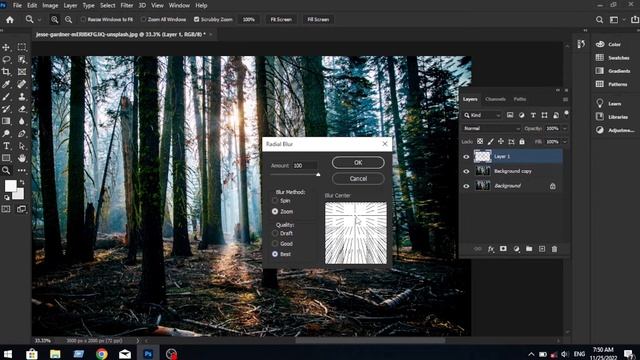Open the Normal blend mode dropdown
This screenshot has height=360, width=640.
[x=491, y=129]
